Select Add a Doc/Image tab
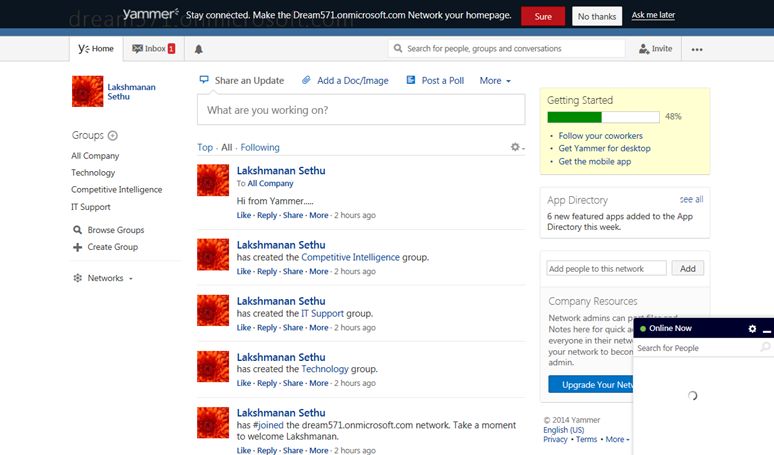Viewport: 774px width, 455px height. (345, 80)
